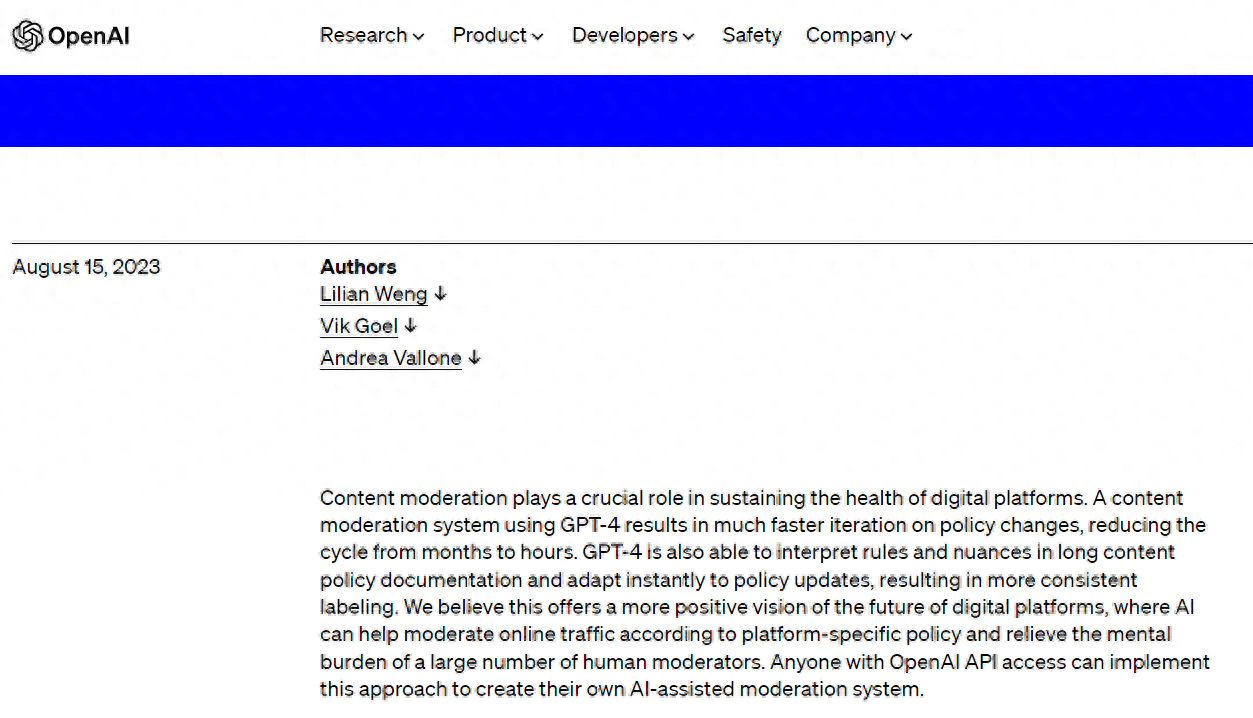
Task: Click the down arrow next to Vik Goel
Action: (x=411, y=326)
